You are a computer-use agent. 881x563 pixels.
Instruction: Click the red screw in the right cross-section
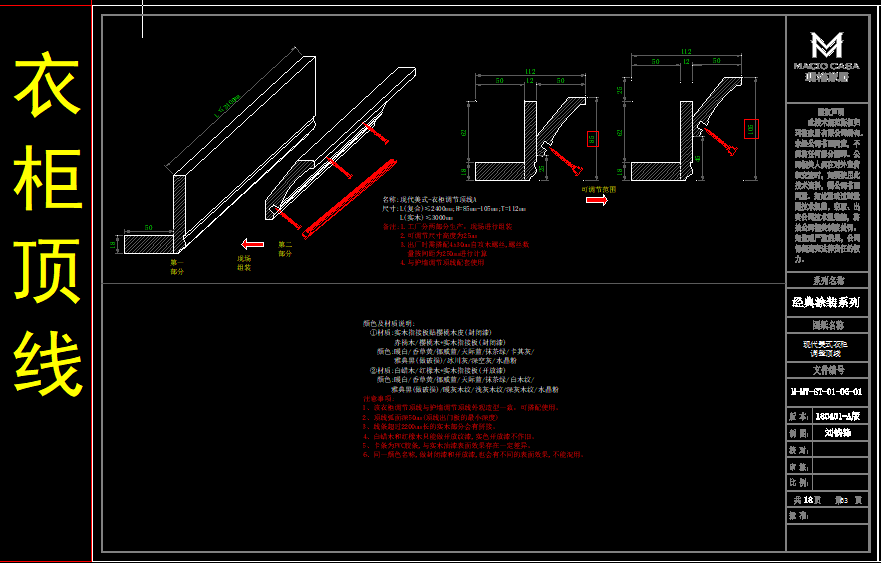[x=719, y=143]
